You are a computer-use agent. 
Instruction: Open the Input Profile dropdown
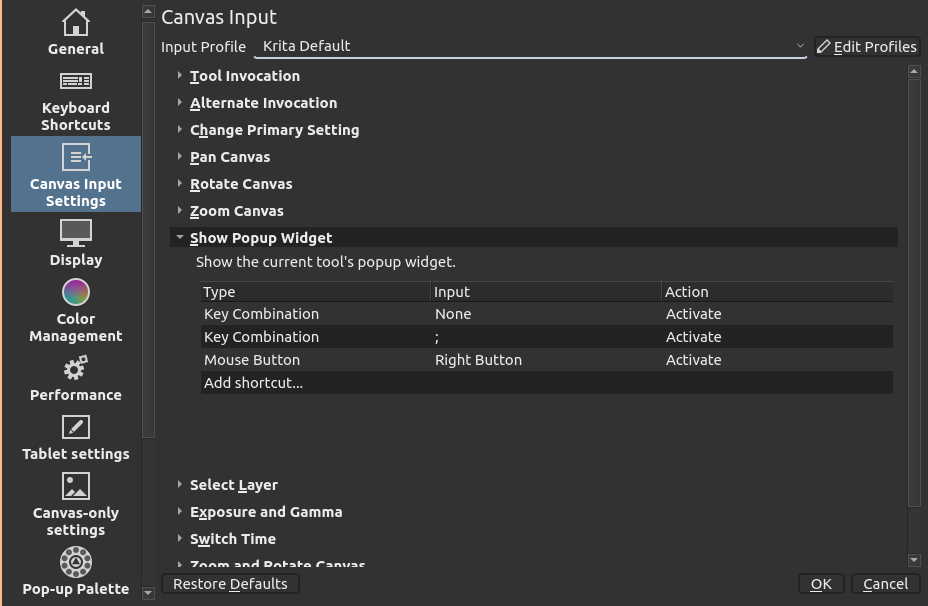531,46
